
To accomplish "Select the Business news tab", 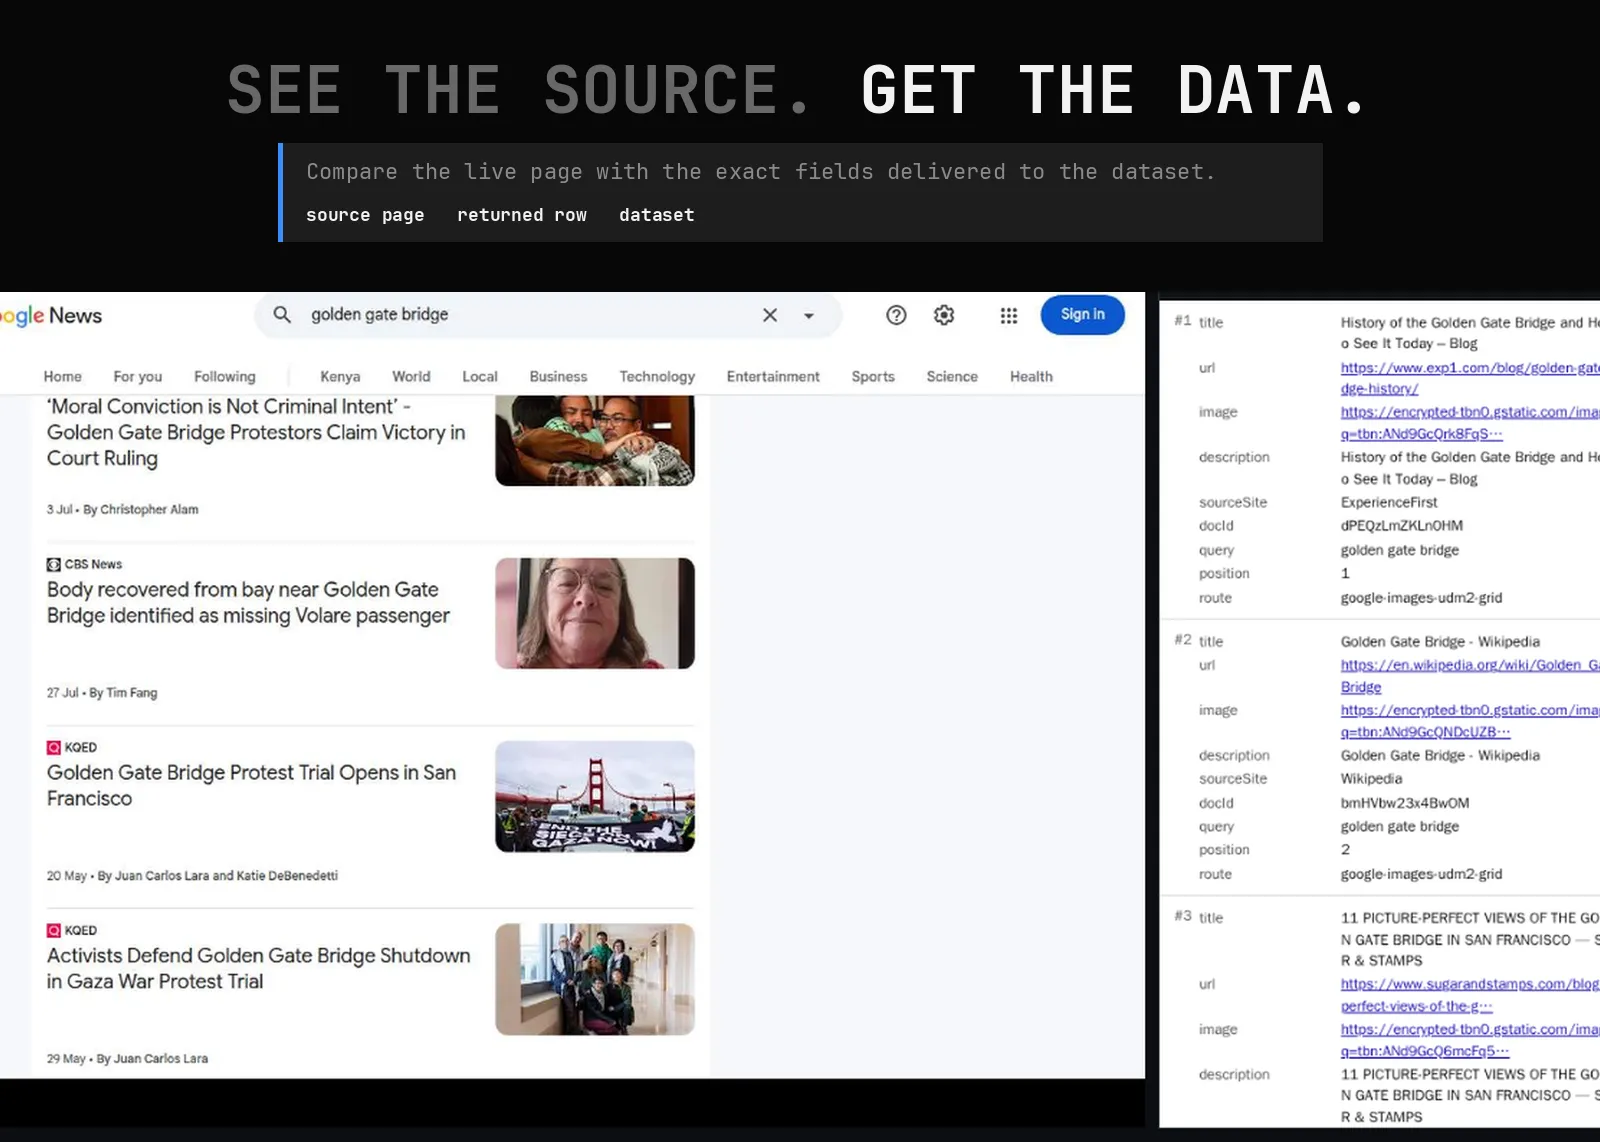I will point(558,377).
